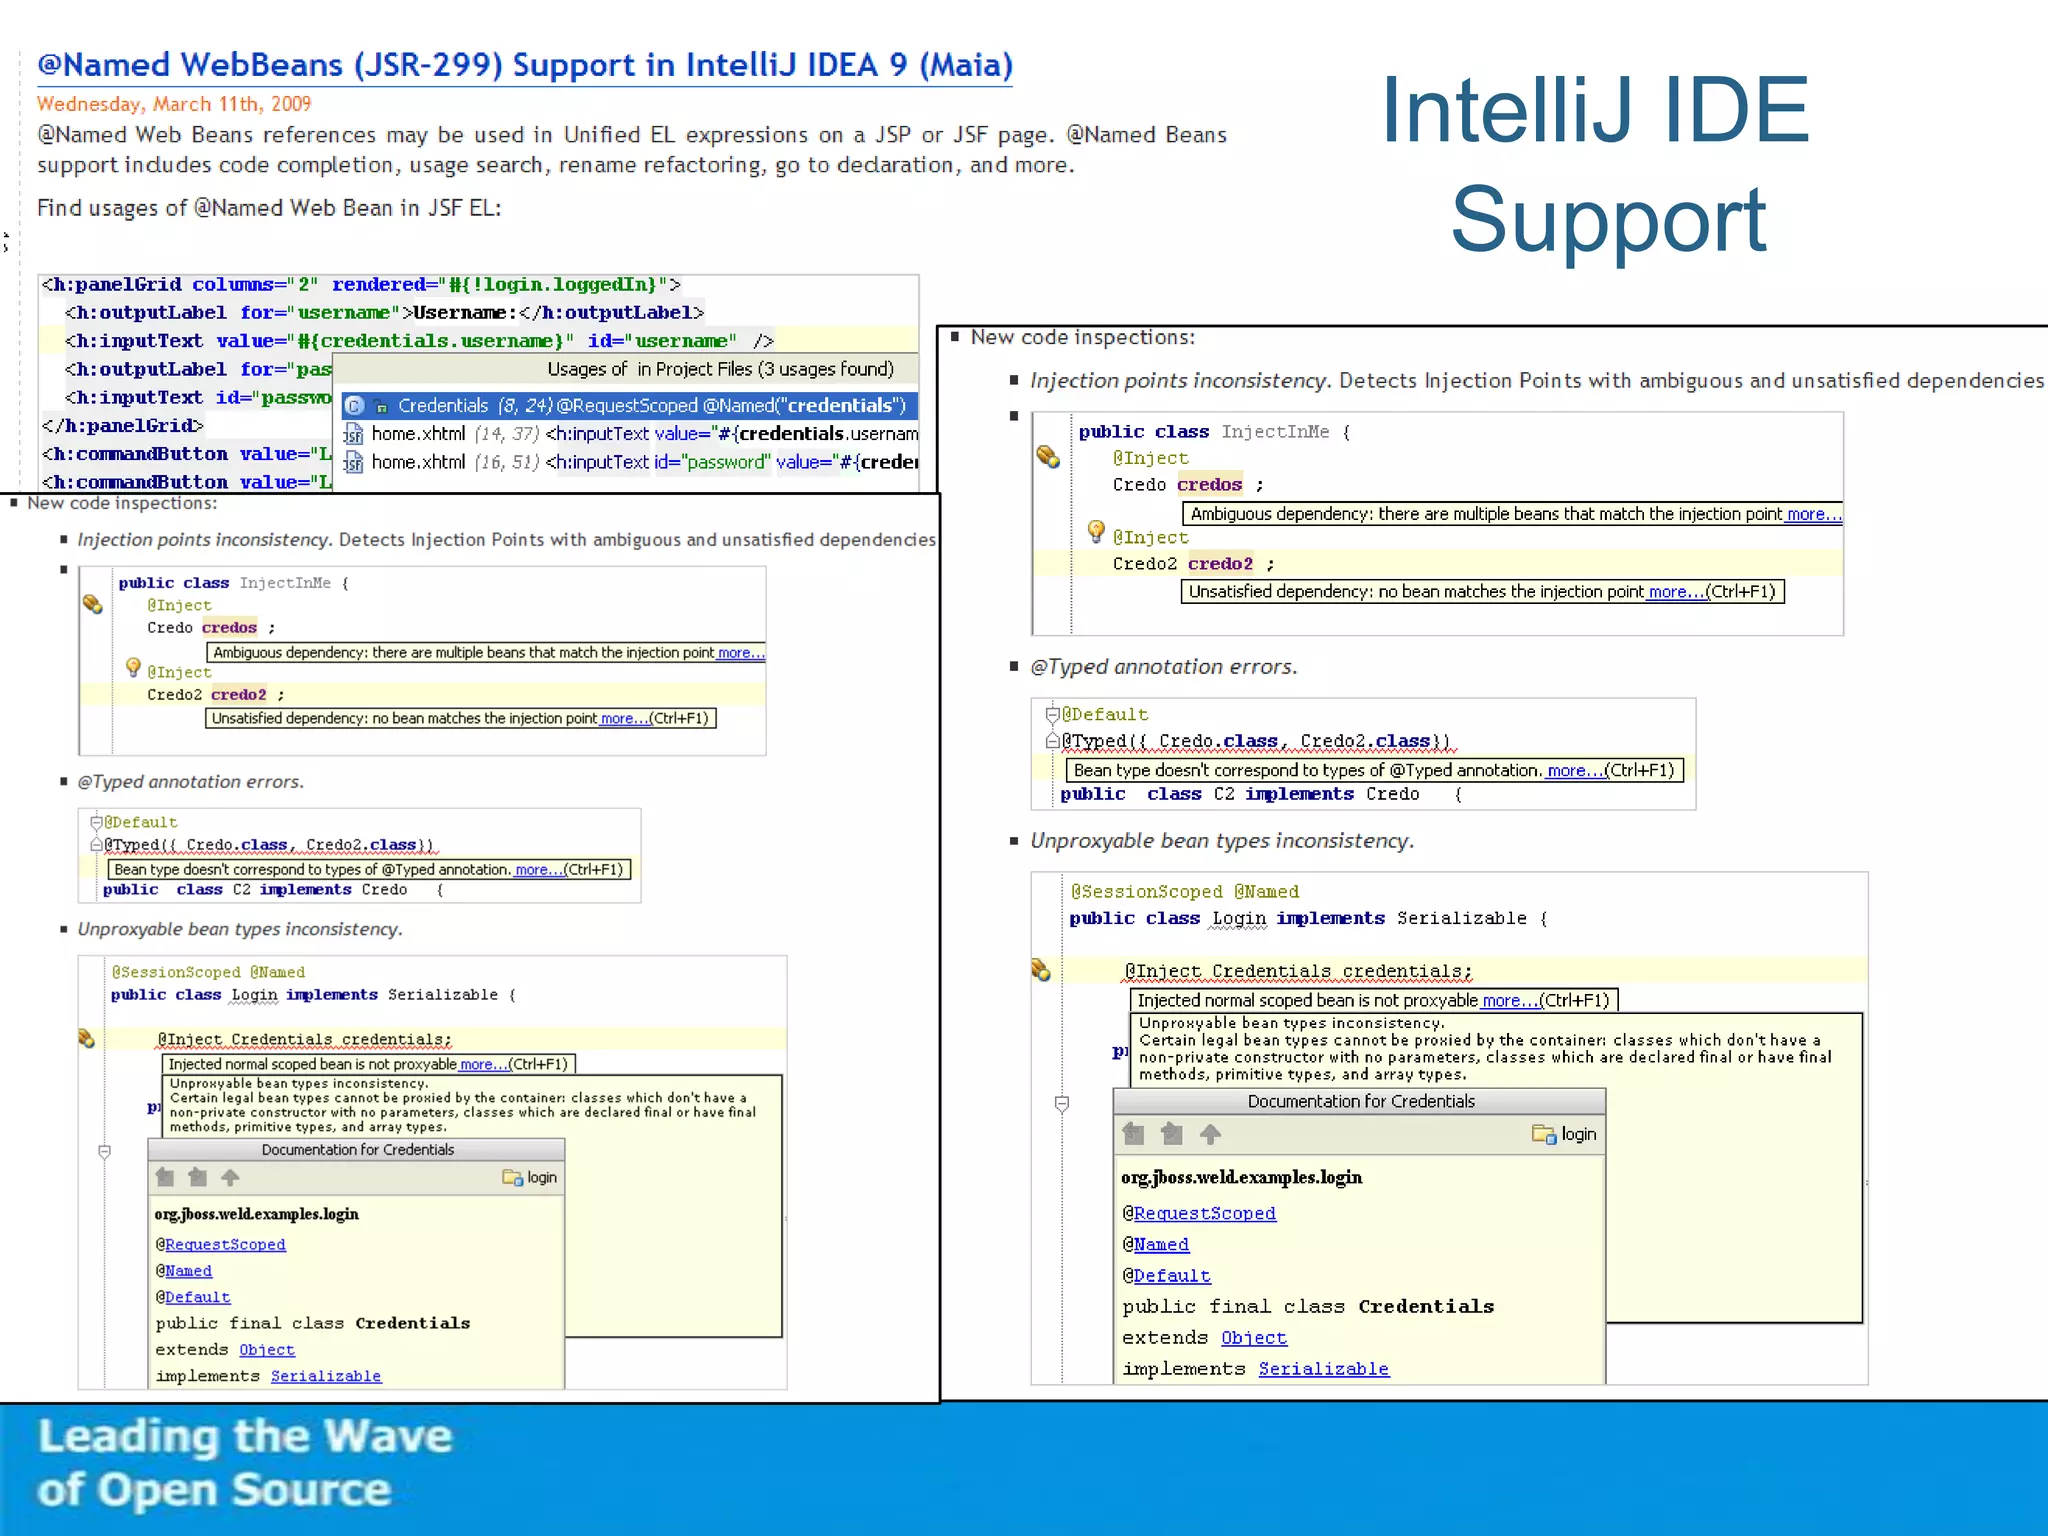Click bean gutter icon beside larger InjectInMe @Inject
The image size is (2048, 1536).
[1047, 457]
